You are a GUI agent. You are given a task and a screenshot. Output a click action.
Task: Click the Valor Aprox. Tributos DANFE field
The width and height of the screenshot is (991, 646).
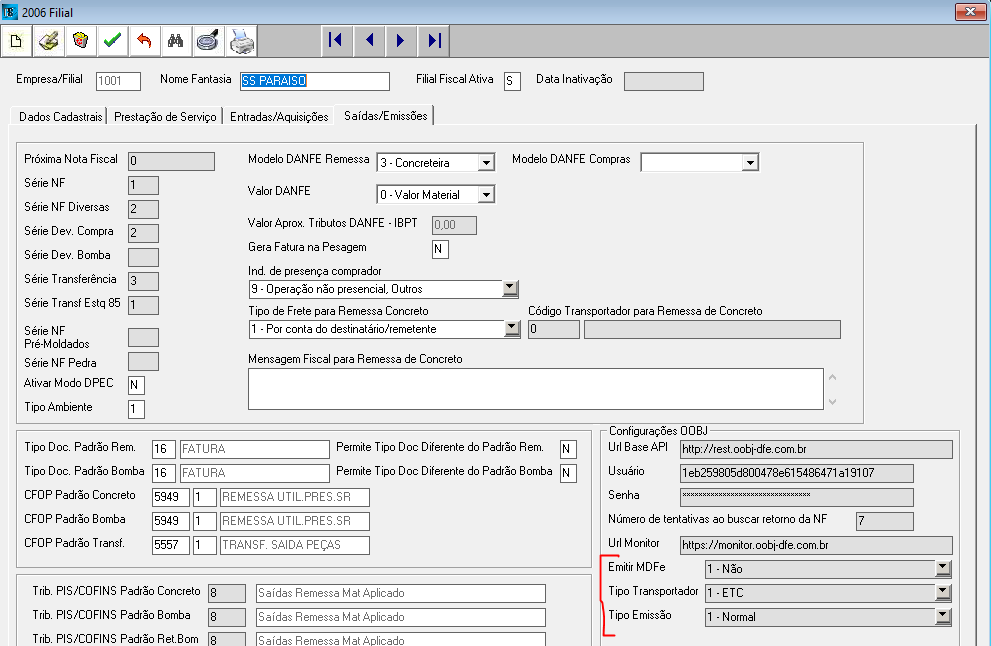(x=454, y=225)
